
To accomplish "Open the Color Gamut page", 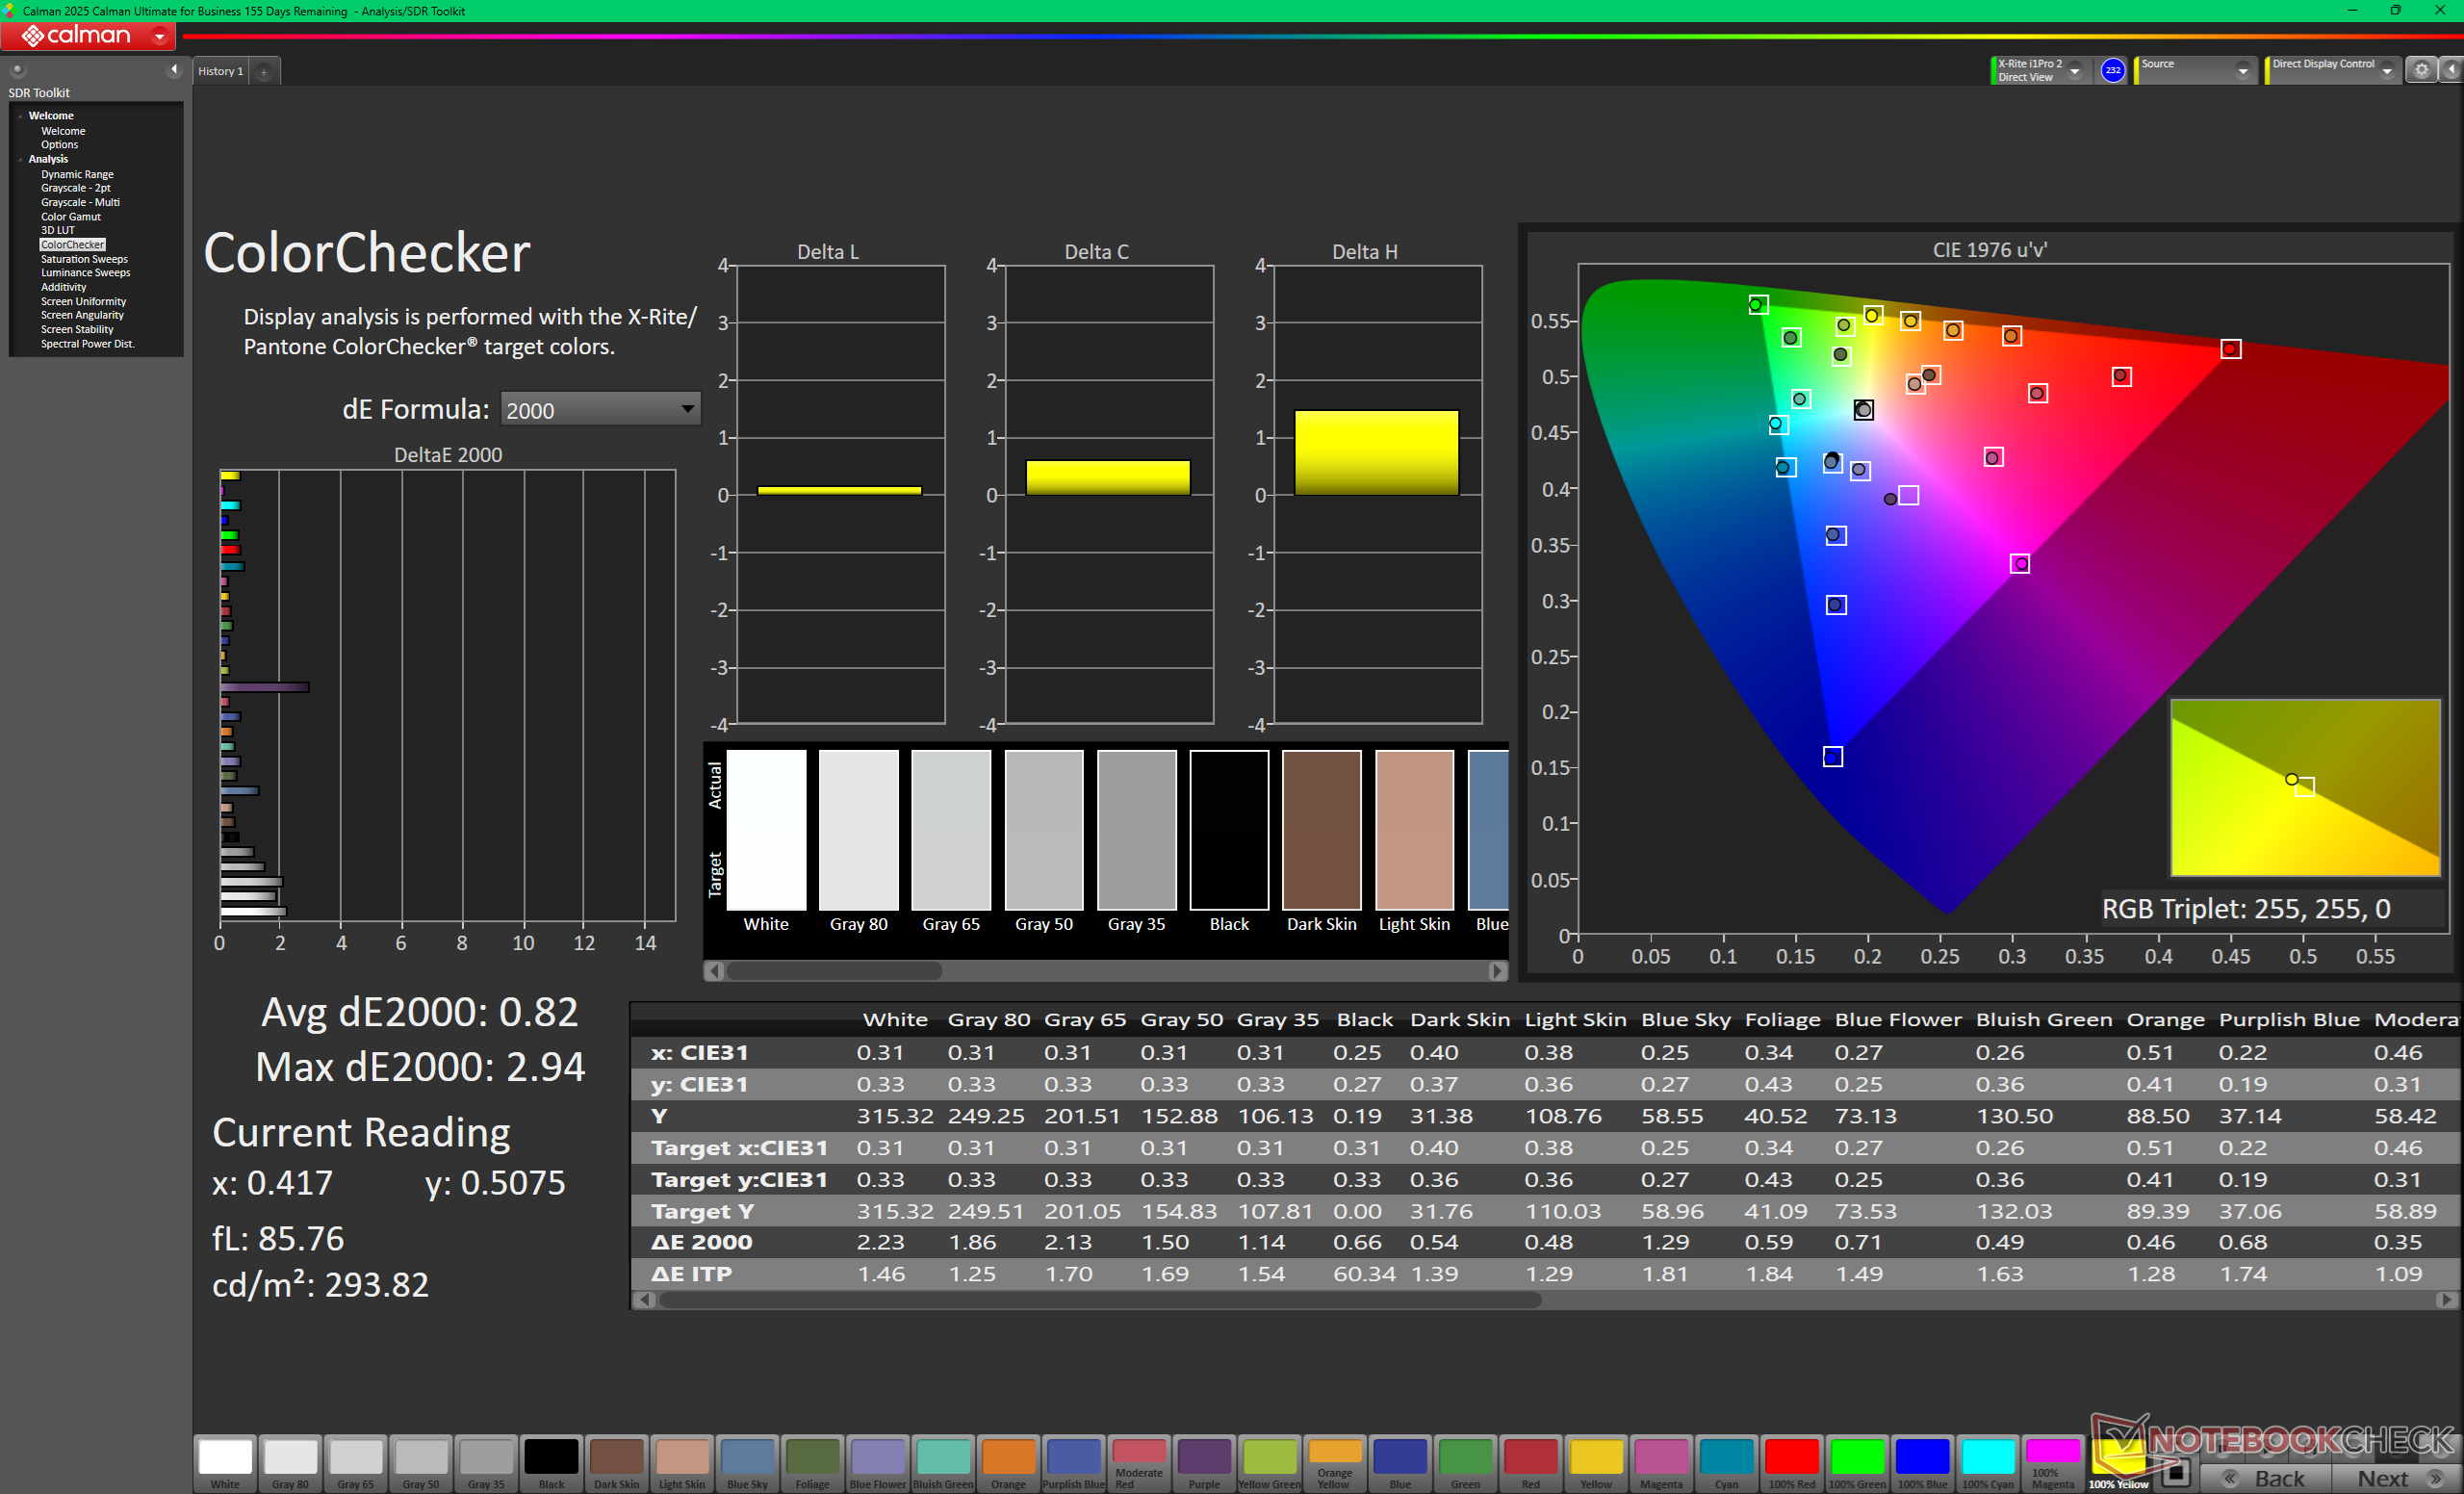I will click(x=70, y=216).
